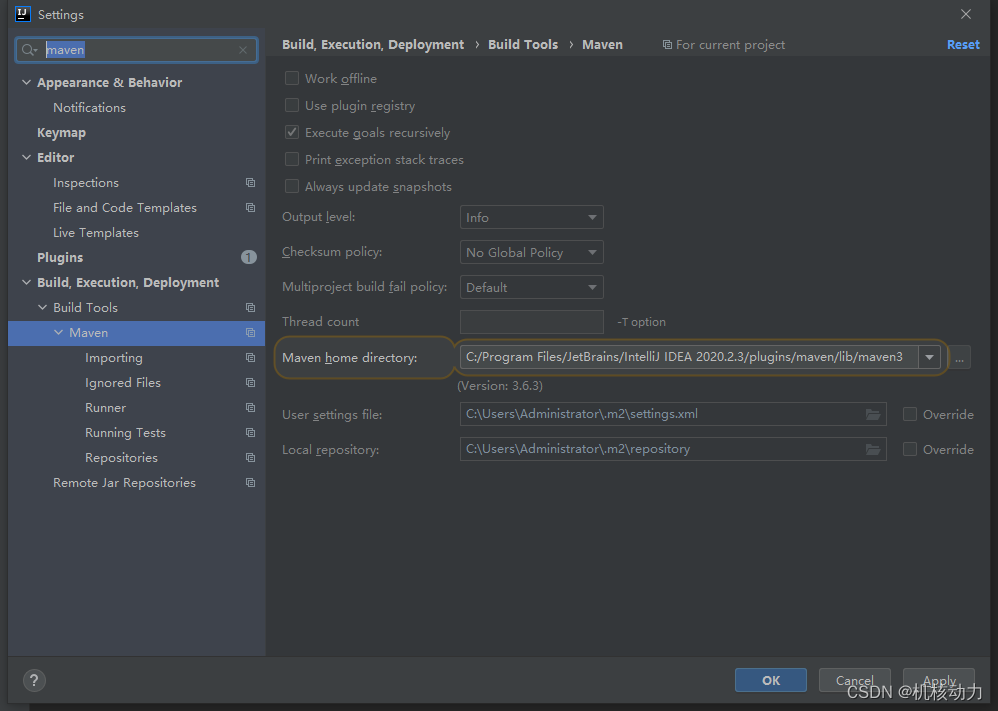Open Maven home directory dropdown arrow

929,357
